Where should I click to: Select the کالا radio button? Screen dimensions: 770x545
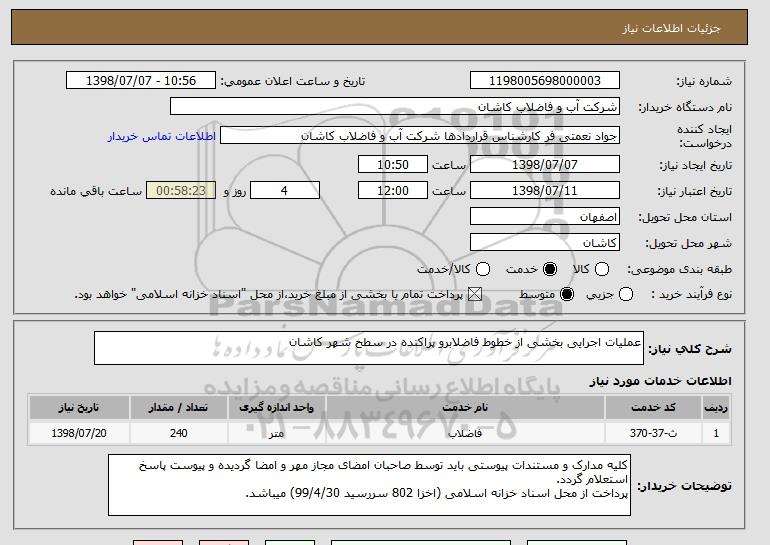click(x=602, y=269)
